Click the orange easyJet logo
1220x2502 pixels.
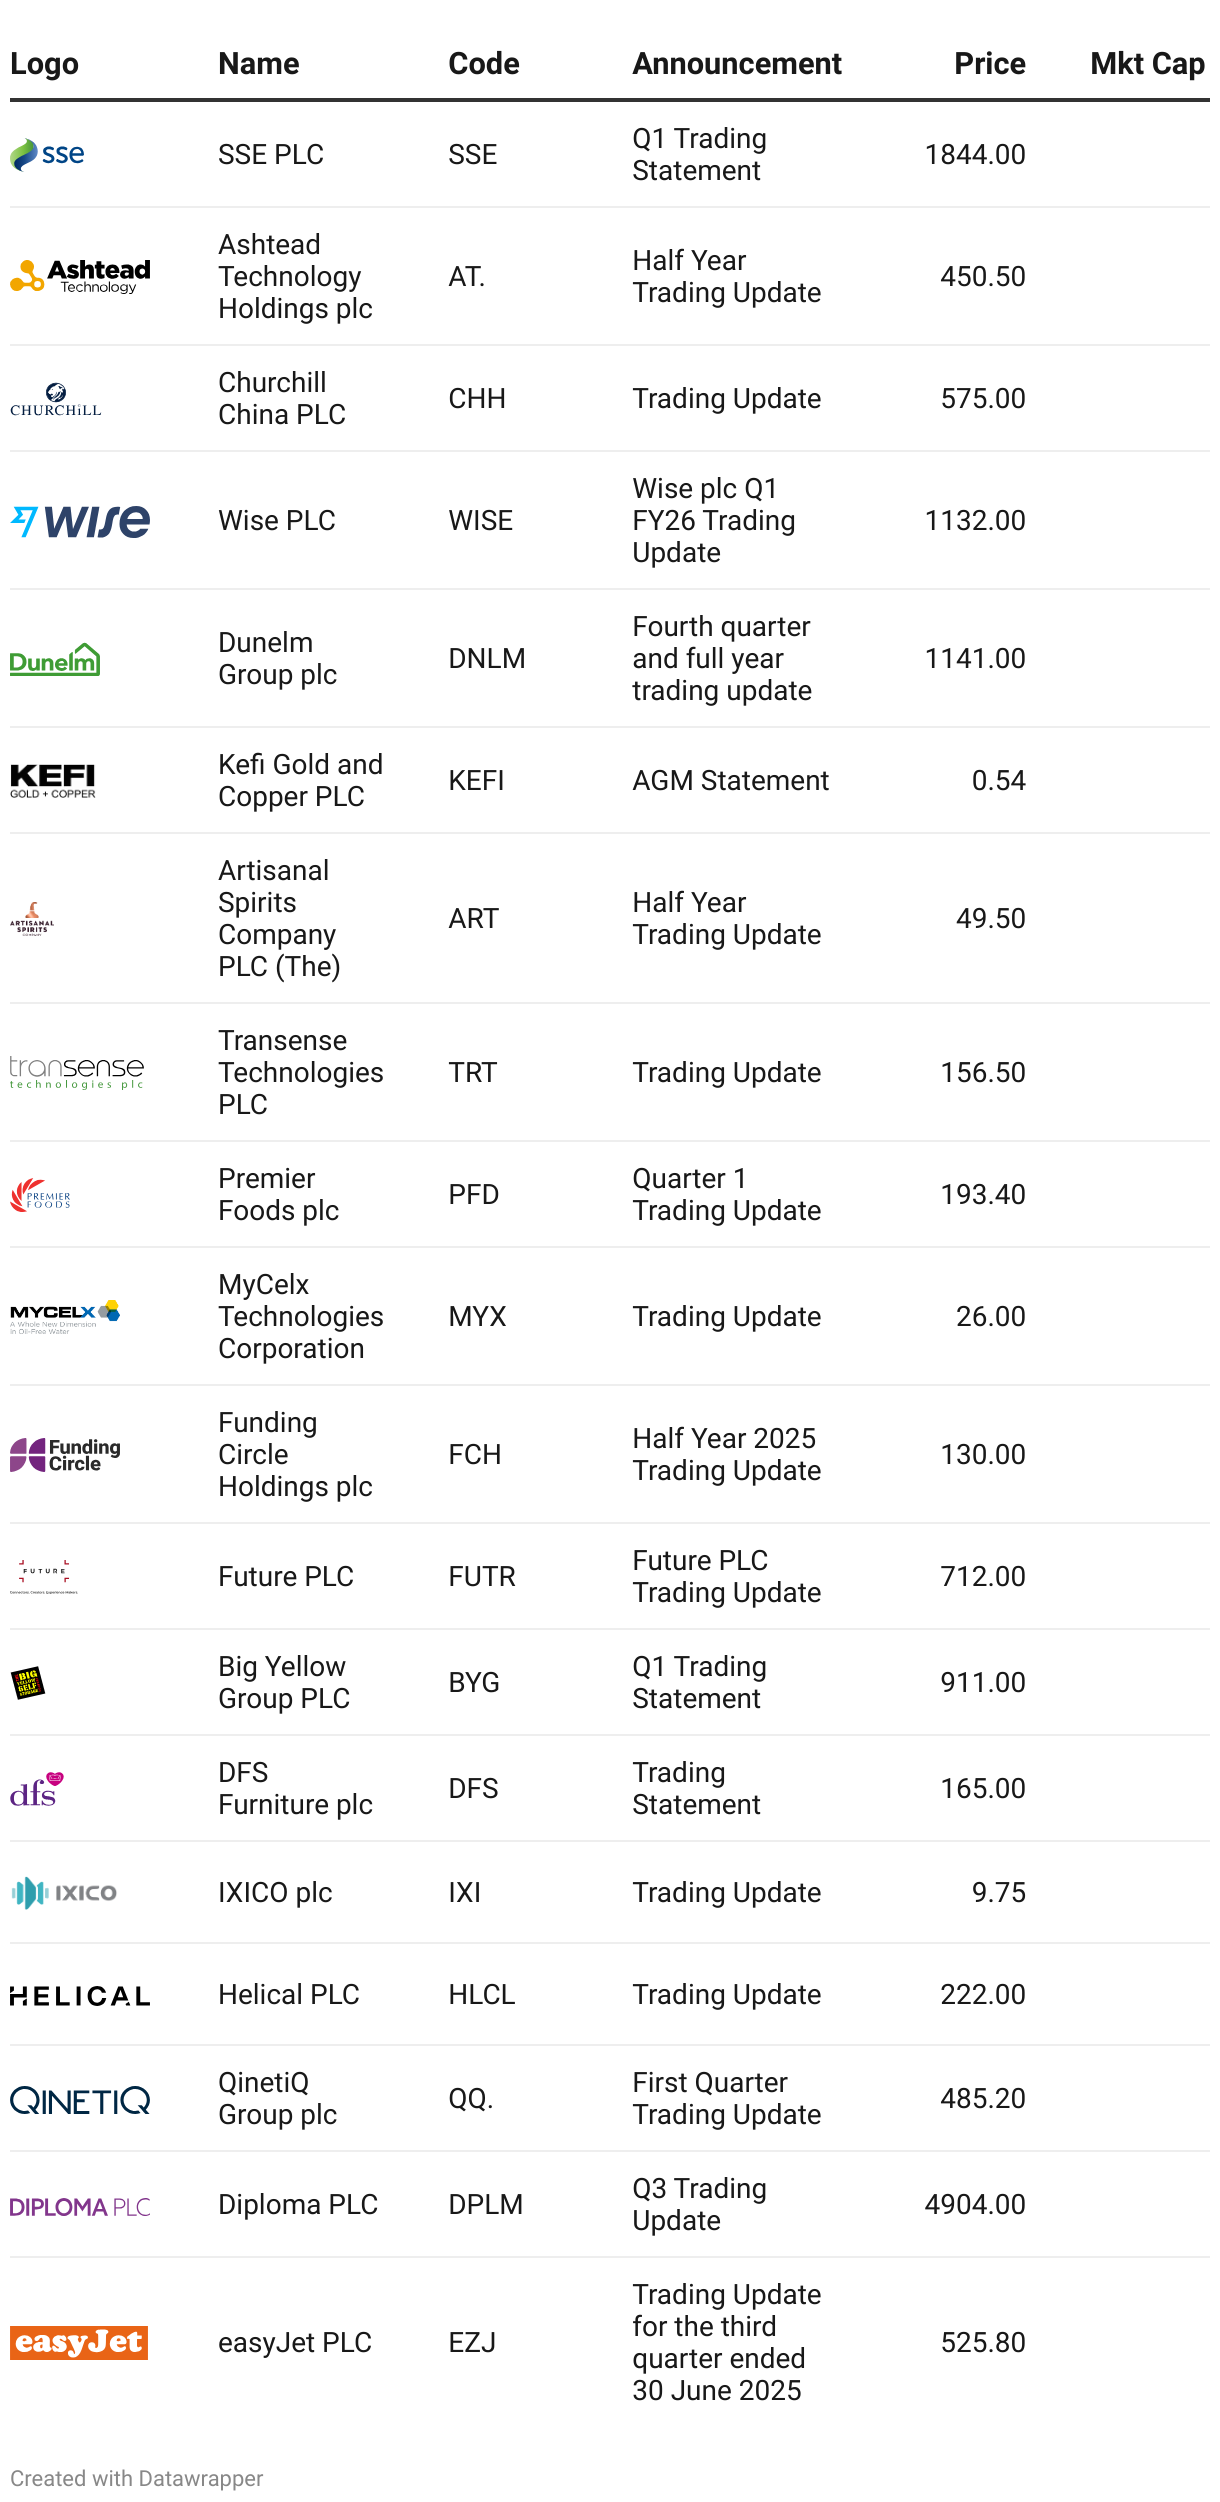pos(79,2342)
